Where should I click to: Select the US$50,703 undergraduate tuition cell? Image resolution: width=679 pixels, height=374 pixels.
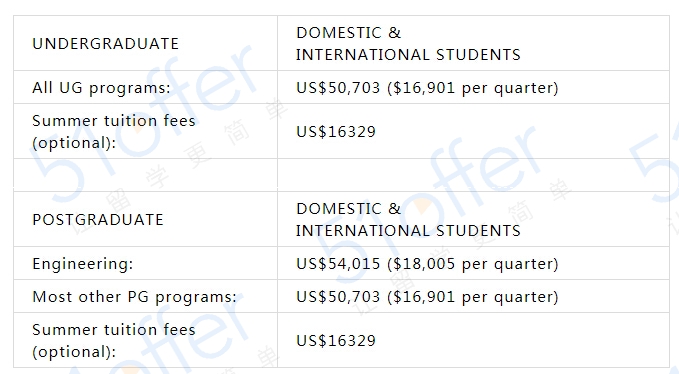[473, 87]
